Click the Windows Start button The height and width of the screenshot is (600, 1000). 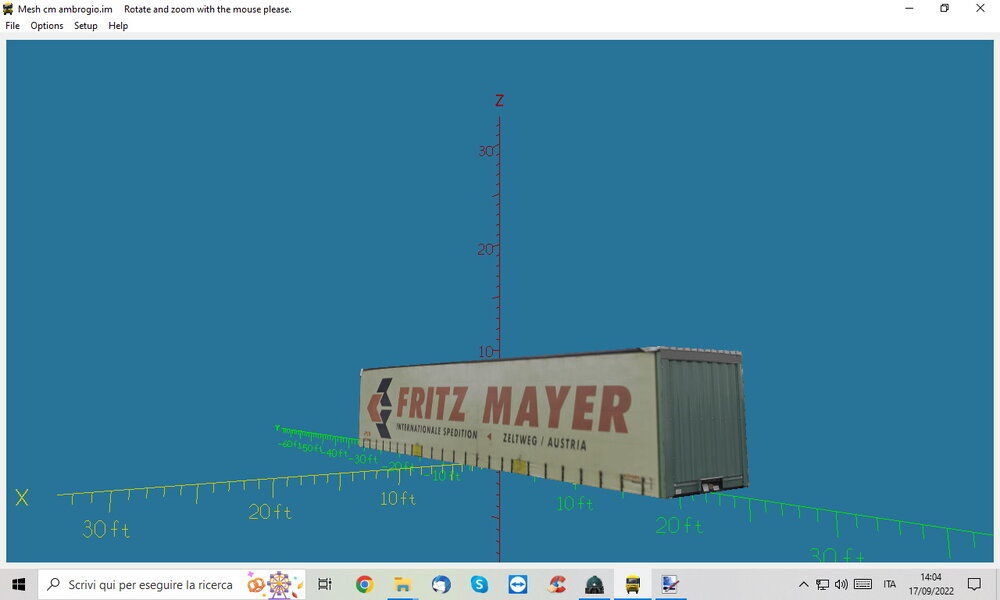18,584
